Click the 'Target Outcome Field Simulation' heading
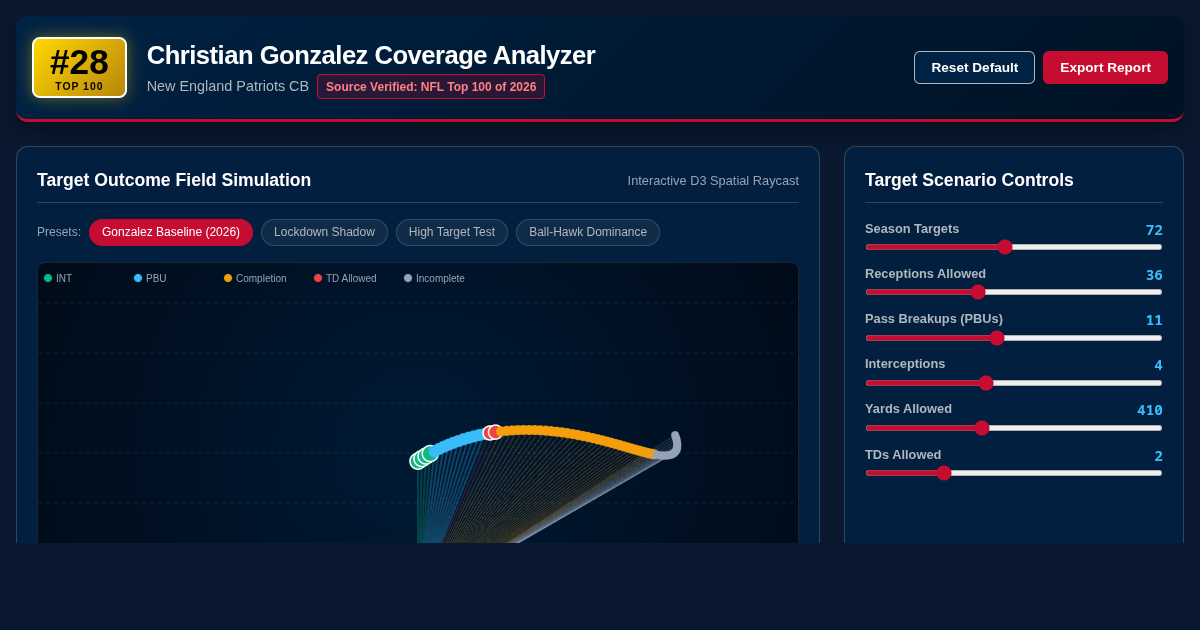The width and height of the screenshot is (1200, 630). point(174,180)
